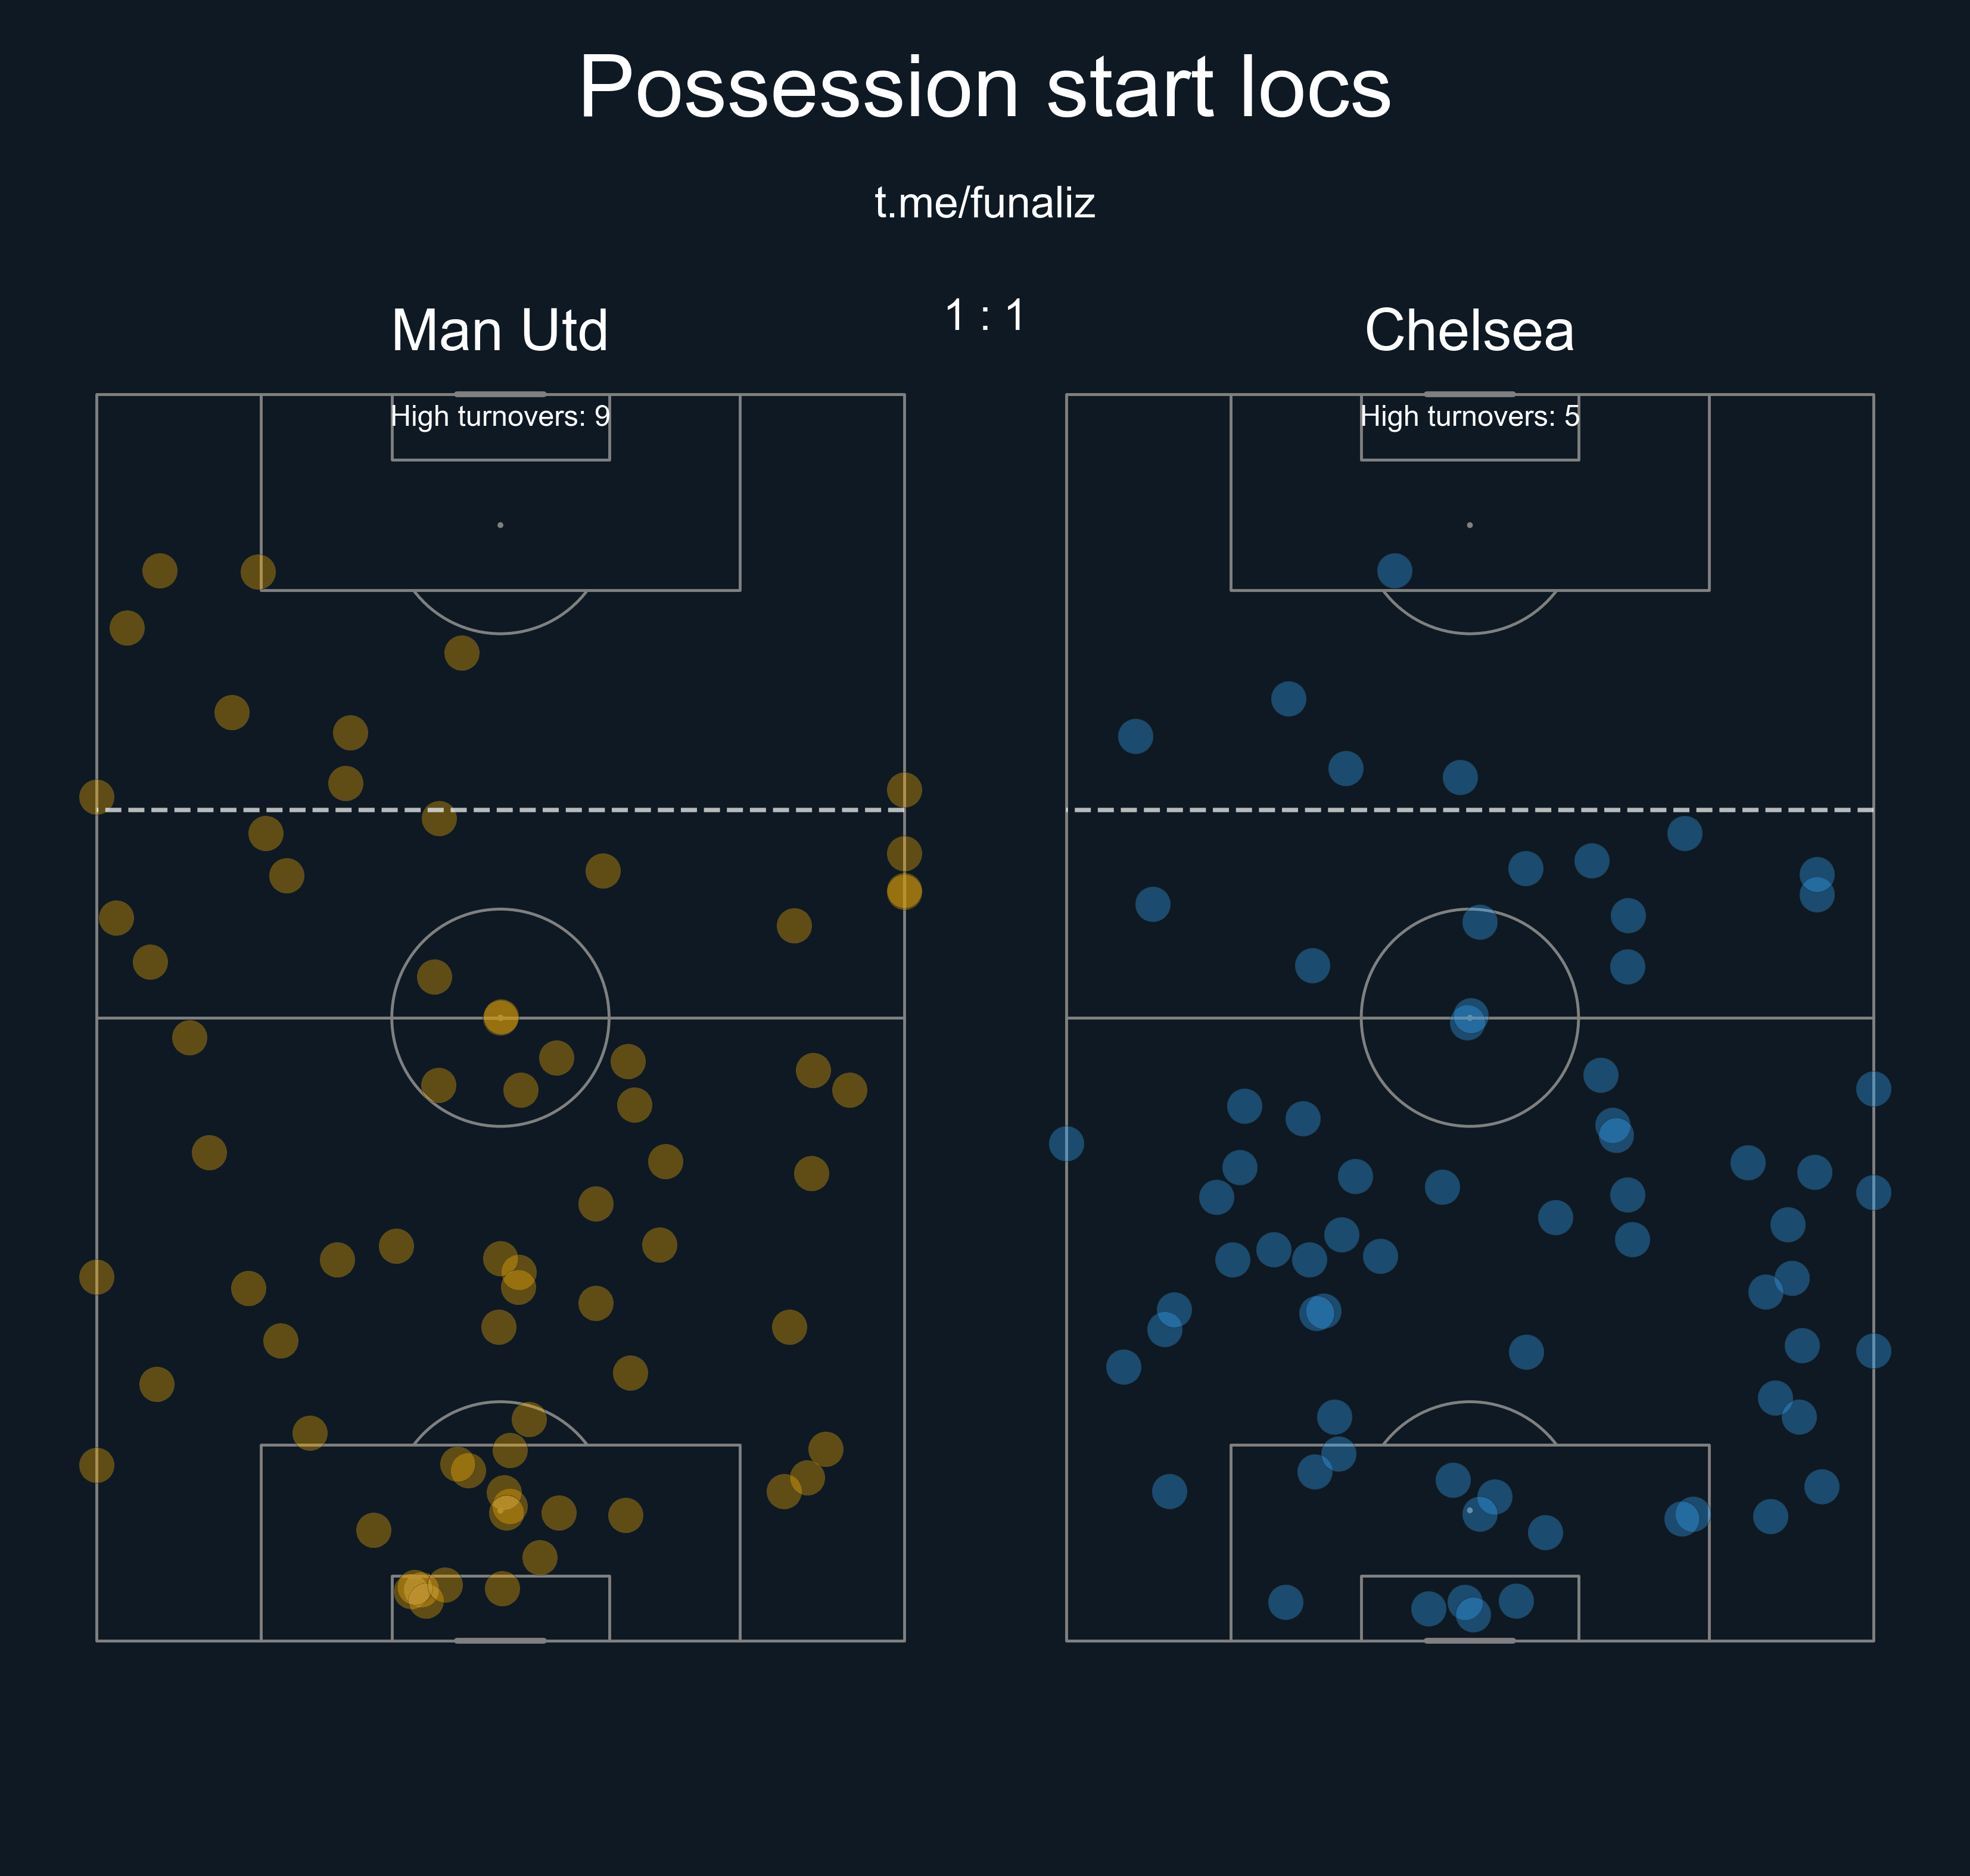
Task: Click the blue dot on Chelsea pitch's left touchline
Action: [1066, 1143]
